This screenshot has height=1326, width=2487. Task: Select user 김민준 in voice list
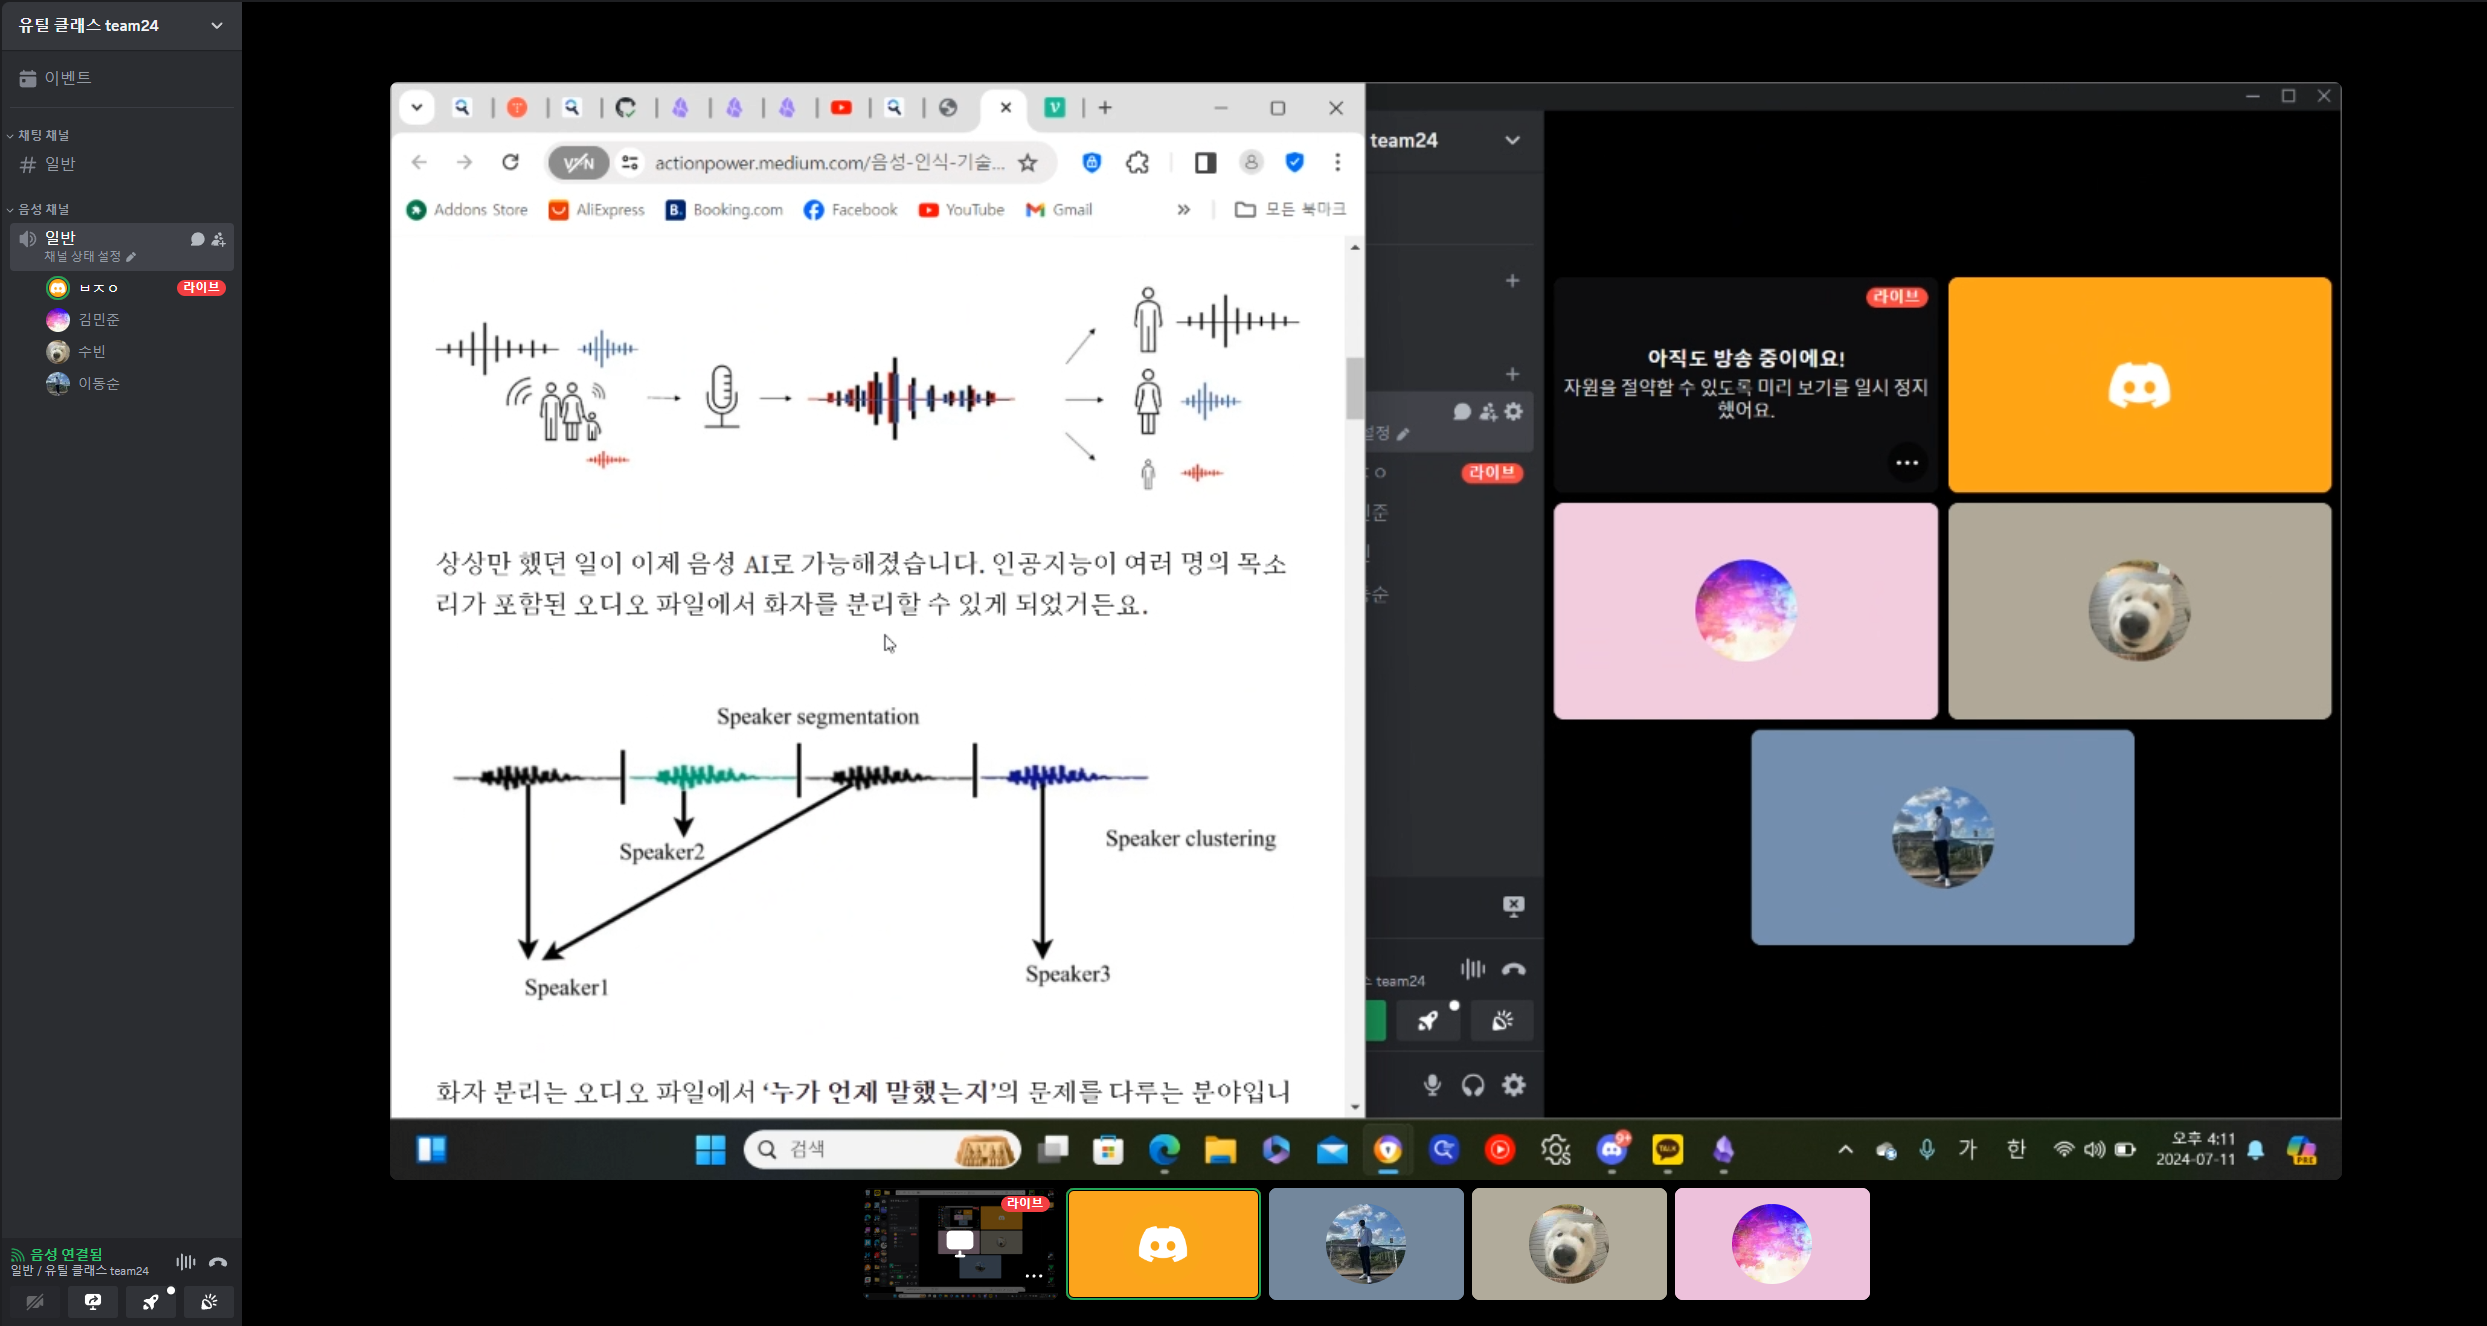point(98,320)
